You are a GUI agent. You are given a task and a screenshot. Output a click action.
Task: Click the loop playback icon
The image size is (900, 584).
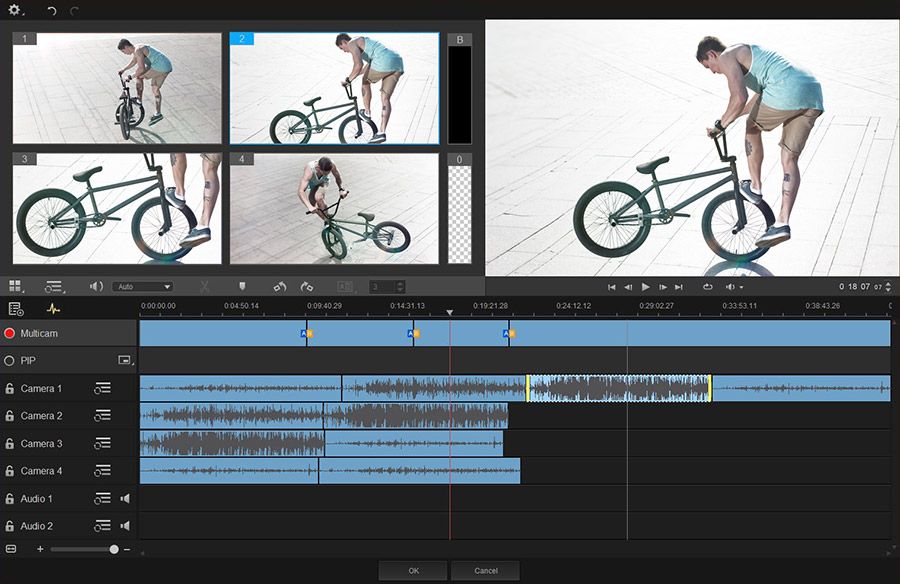[707, 287]
